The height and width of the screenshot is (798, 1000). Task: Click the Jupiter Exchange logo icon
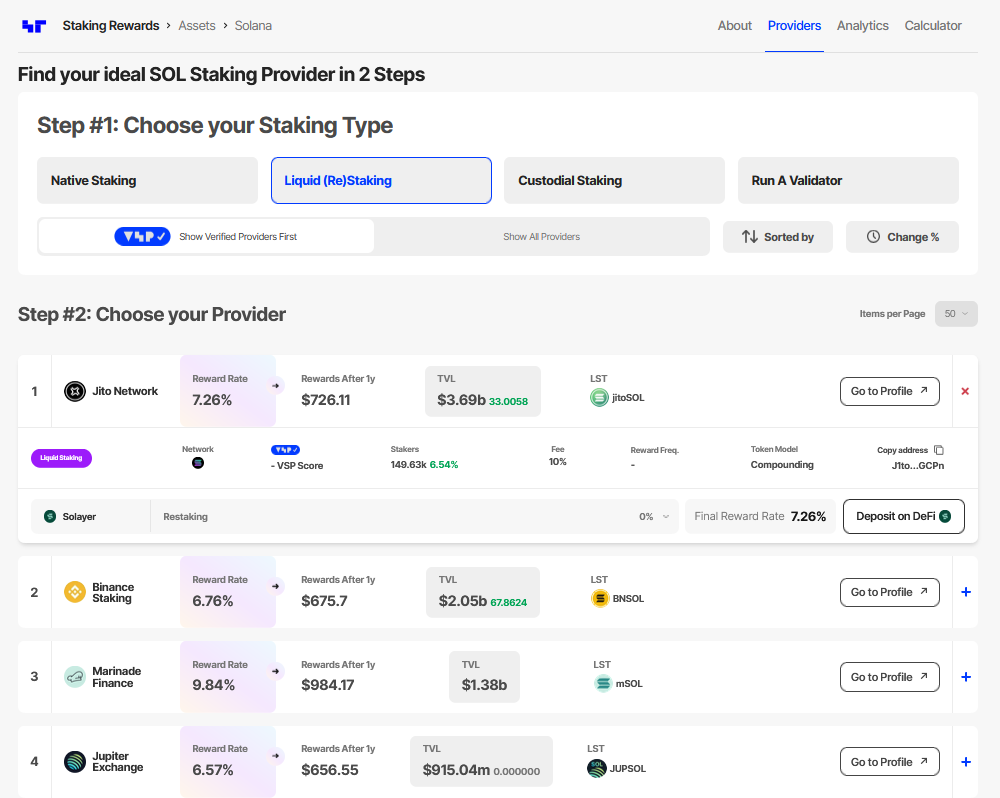75,762
